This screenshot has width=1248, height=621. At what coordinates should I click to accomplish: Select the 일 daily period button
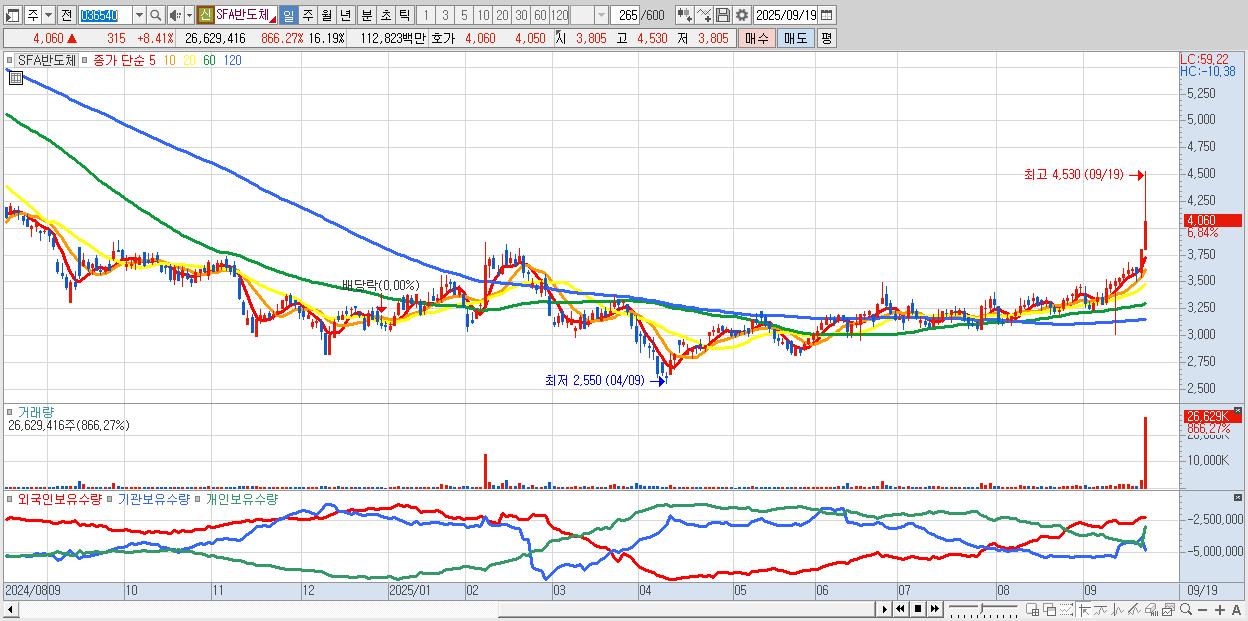tap(289, 15)
